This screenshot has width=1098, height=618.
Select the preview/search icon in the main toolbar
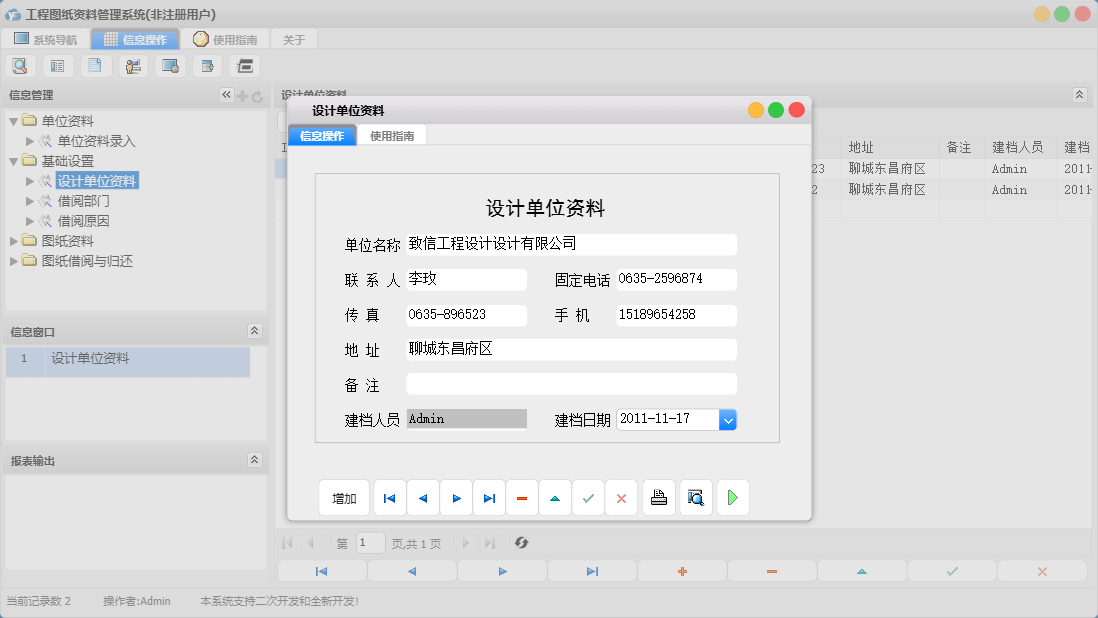[x=21, y=65]
